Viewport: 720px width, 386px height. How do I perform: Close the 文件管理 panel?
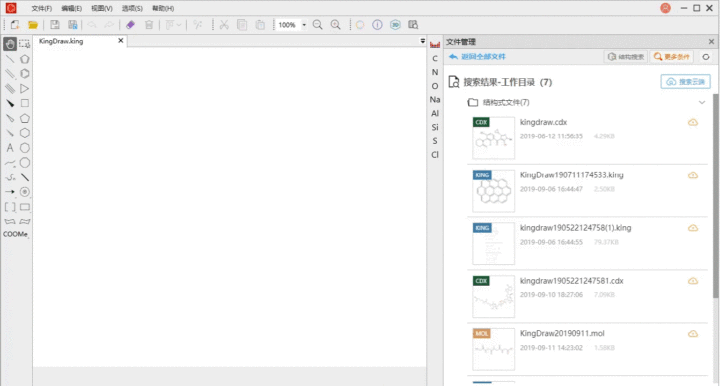pyautogui.click(x=711, y=42)
